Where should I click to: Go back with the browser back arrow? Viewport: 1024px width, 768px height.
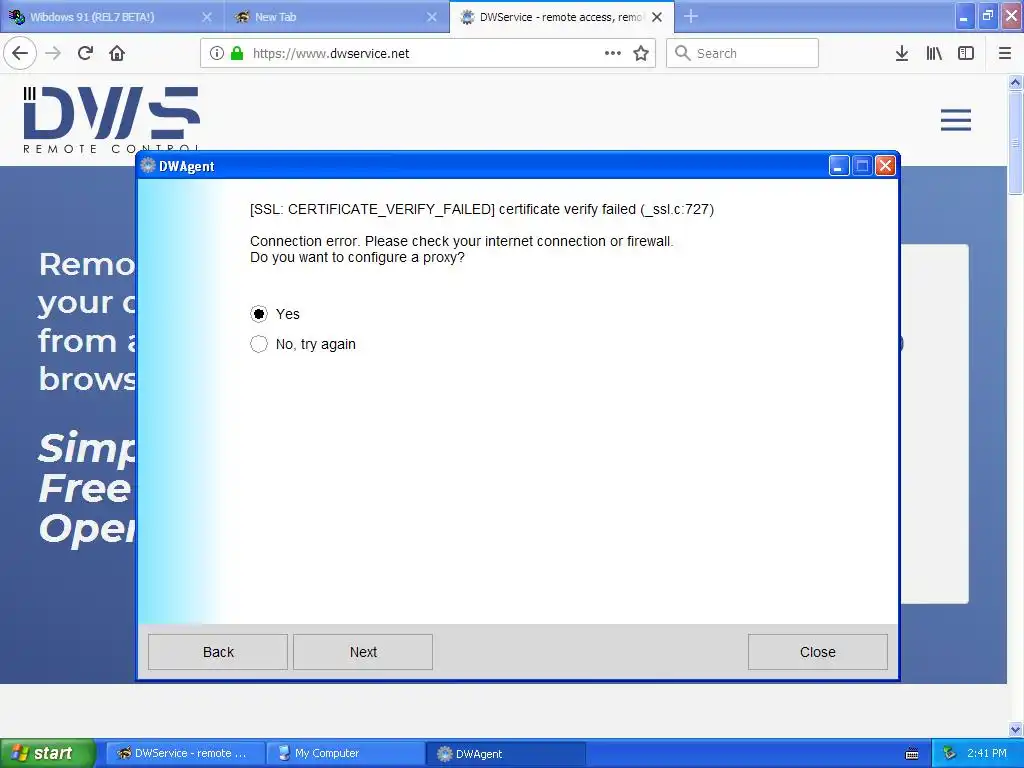(x=20, y=54)
